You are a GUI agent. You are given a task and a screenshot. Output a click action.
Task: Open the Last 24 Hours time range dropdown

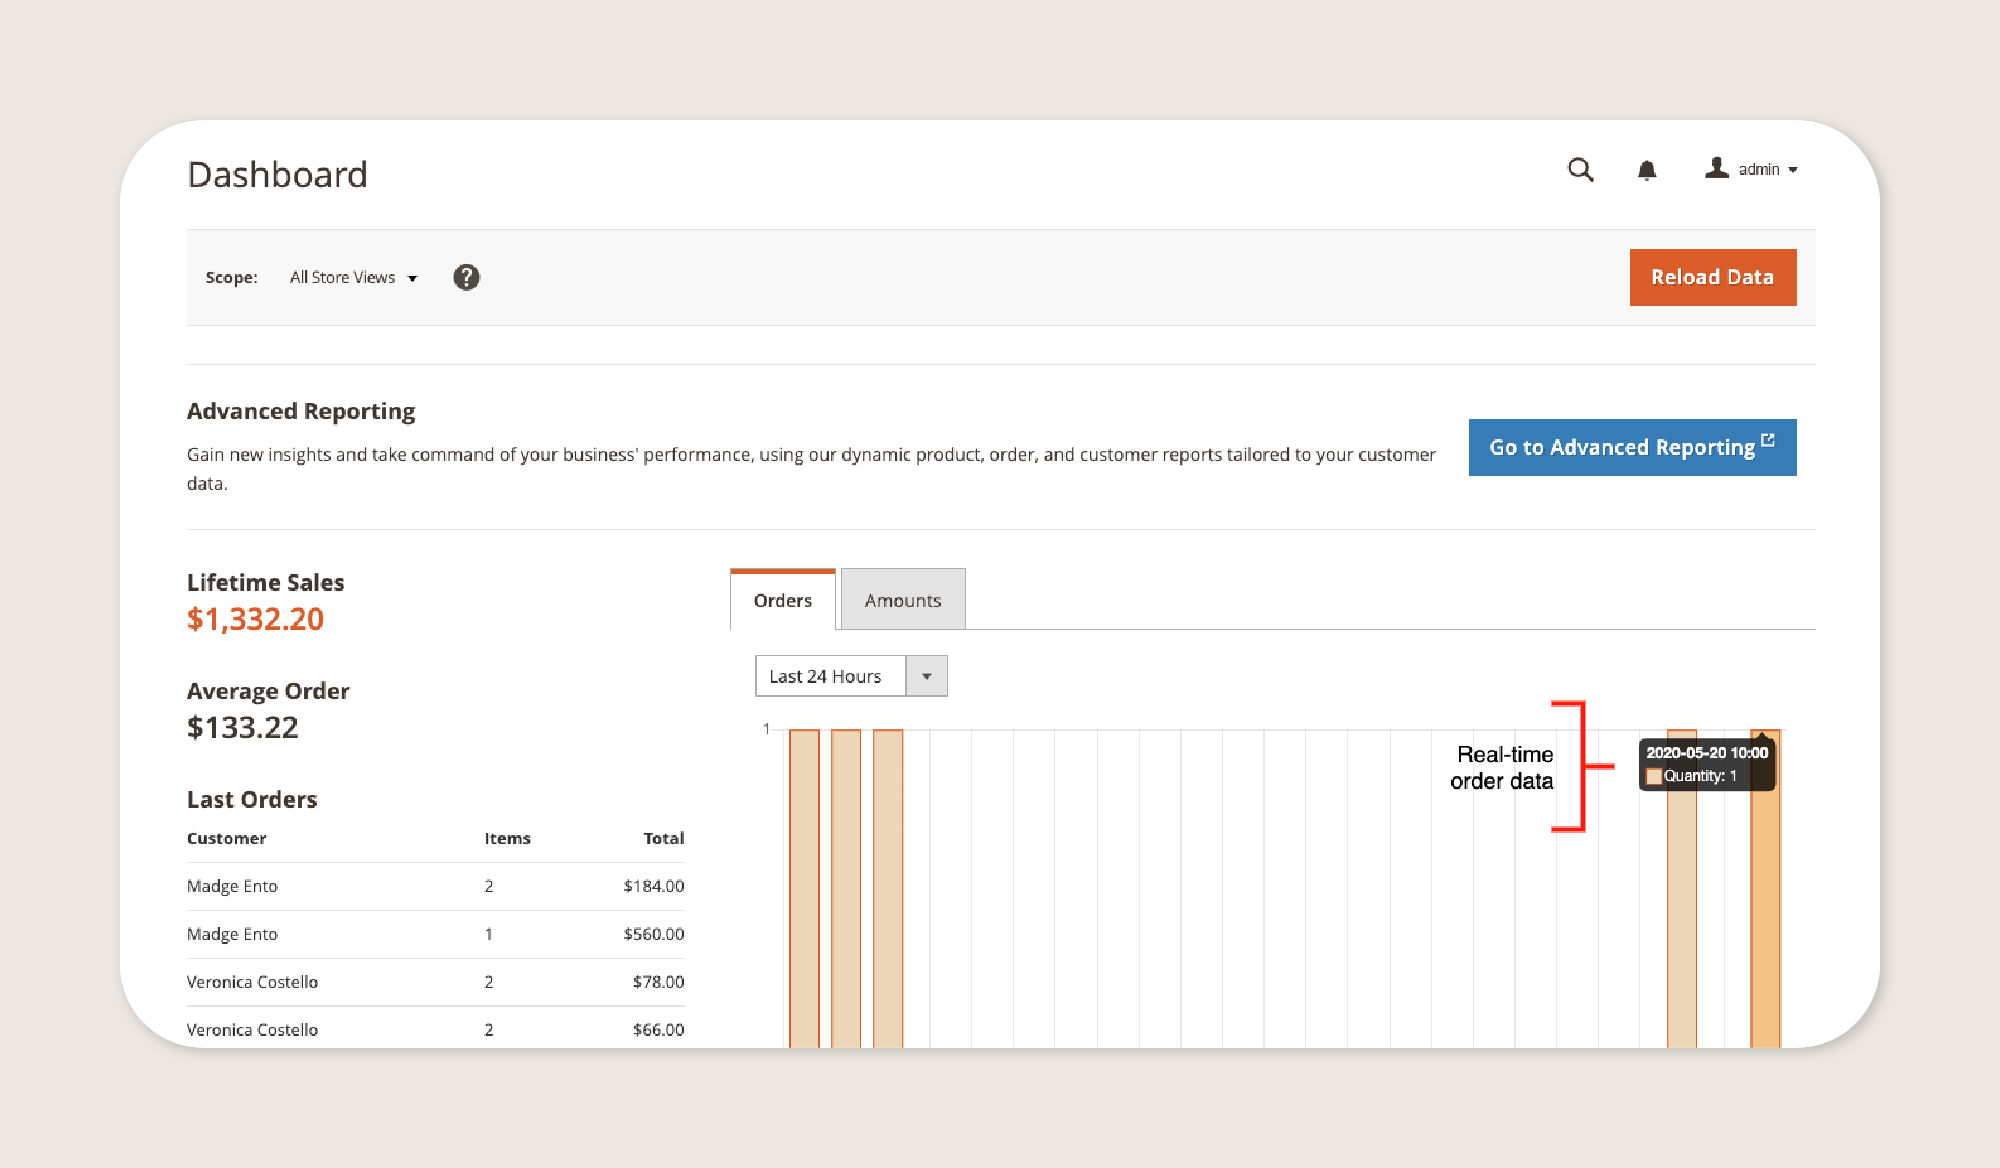(928, 676)
